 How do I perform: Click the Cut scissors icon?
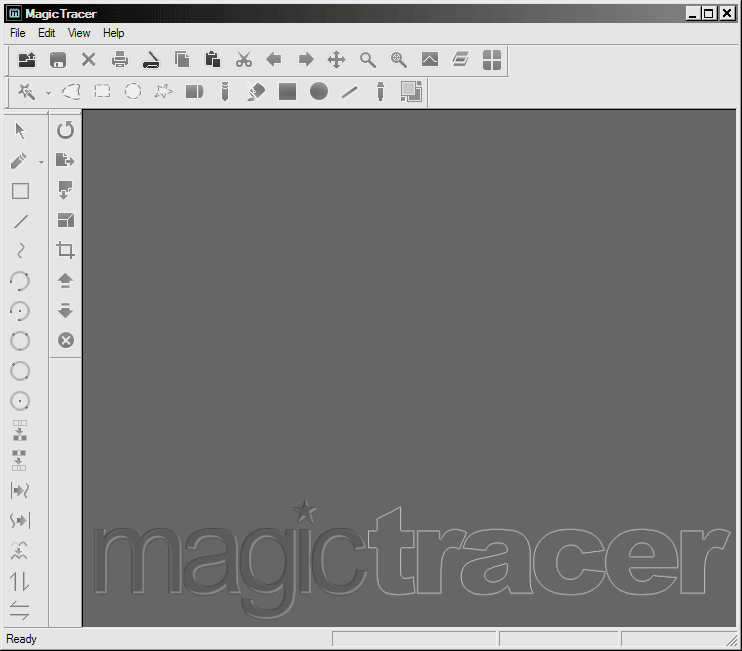pyautogui.click(x=244, y=60)
